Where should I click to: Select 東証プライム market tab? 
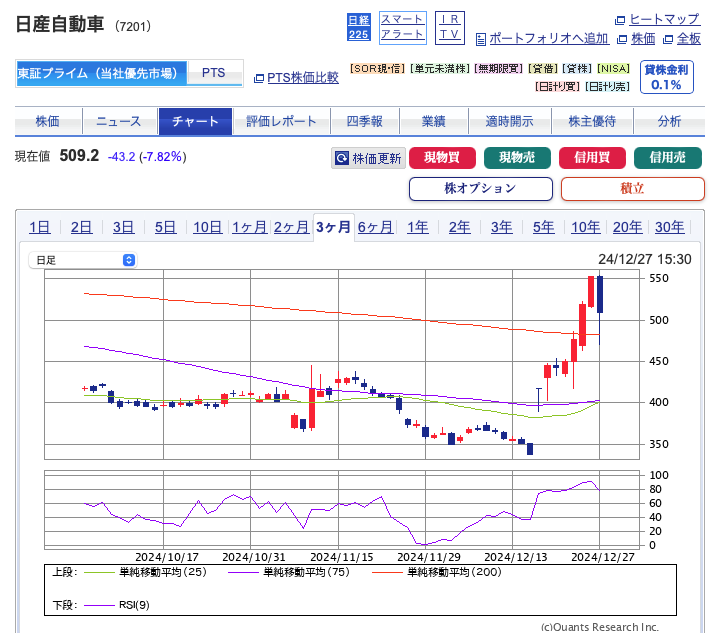pyautogui.click(x=101, y=73)
